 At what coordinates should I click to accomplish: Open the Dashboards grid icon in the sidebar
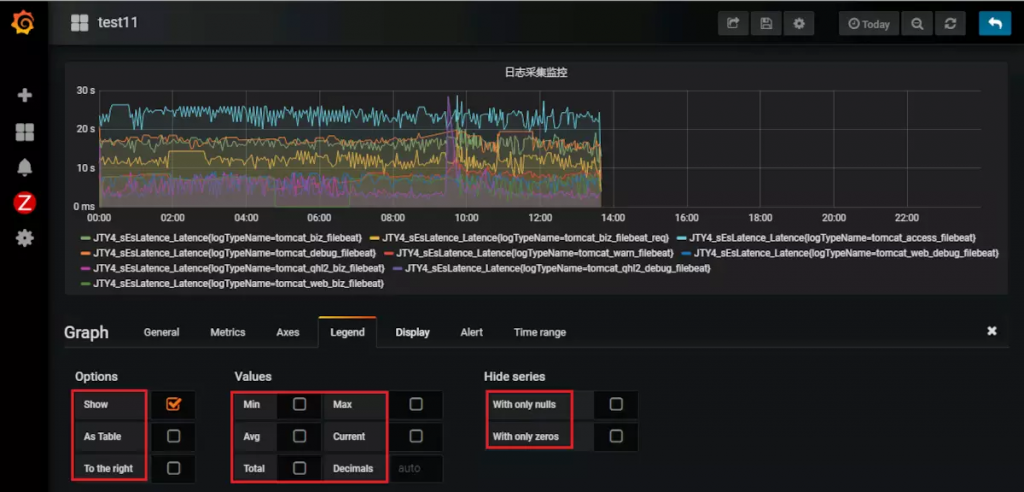pos(24,133)
